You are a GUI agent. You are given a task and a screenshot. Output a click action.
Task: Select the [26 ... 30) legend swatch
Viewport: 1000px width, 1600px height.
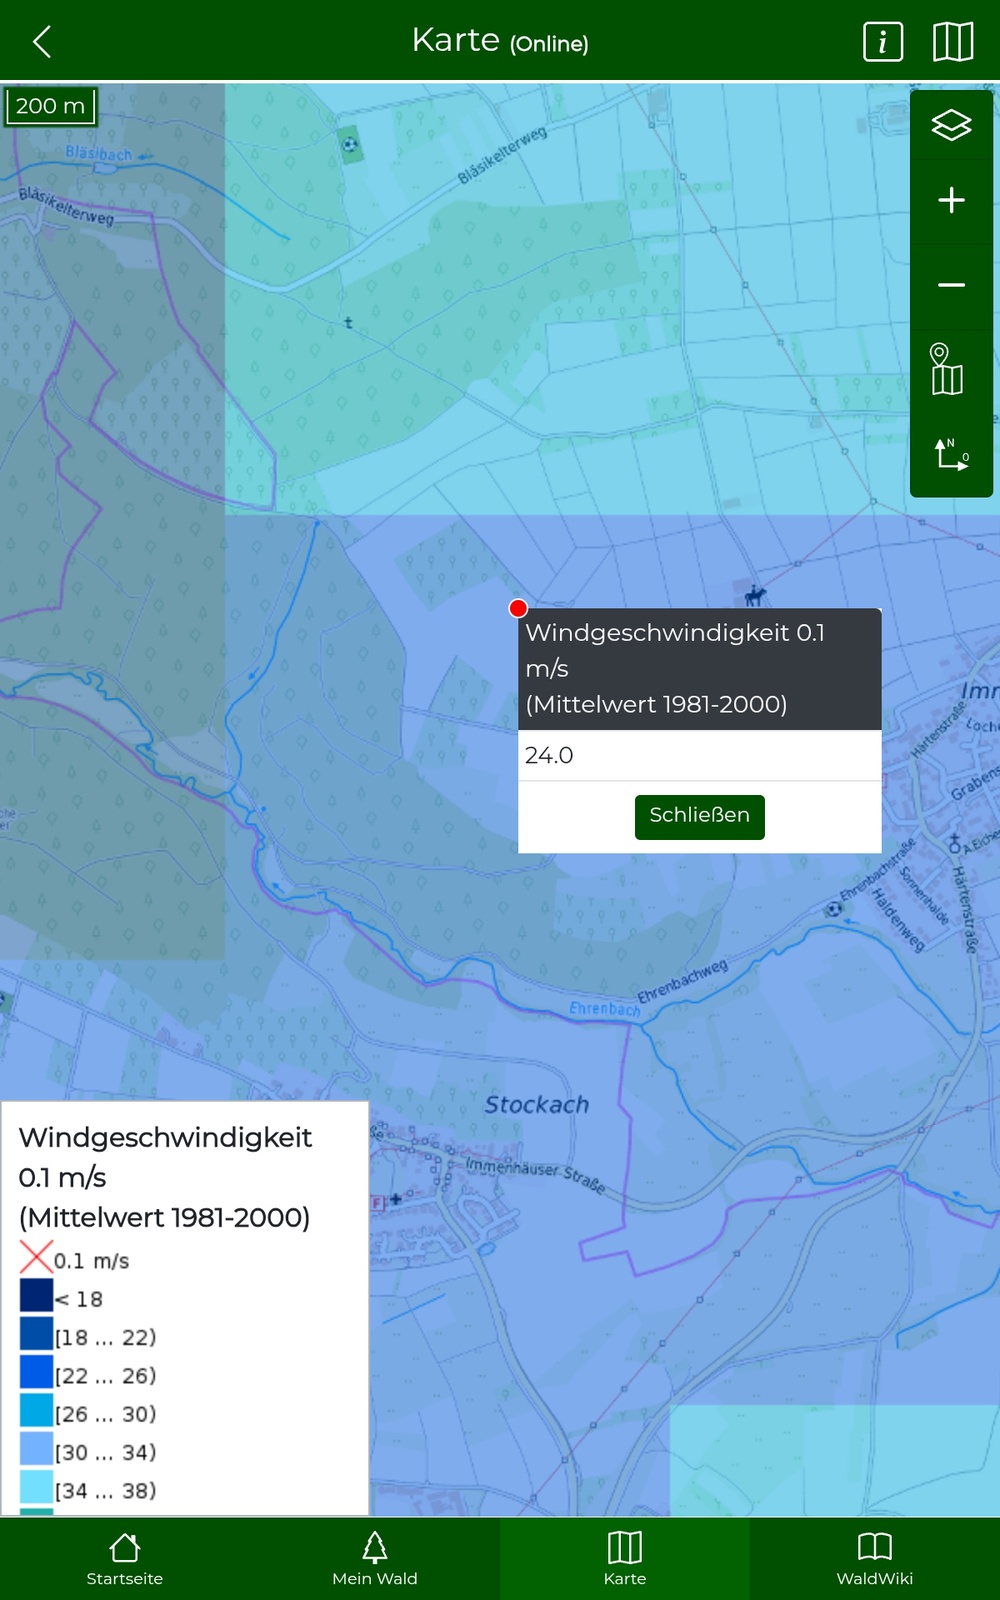pyautogui.click(x=36, y=1410)
